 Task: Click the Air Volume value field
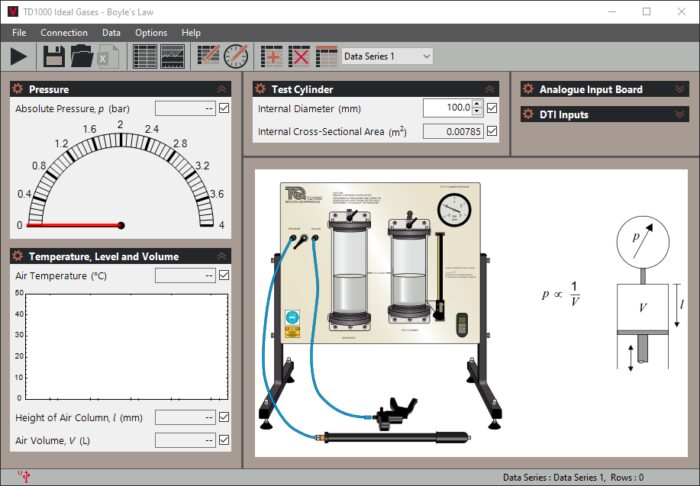coord(185,440)
